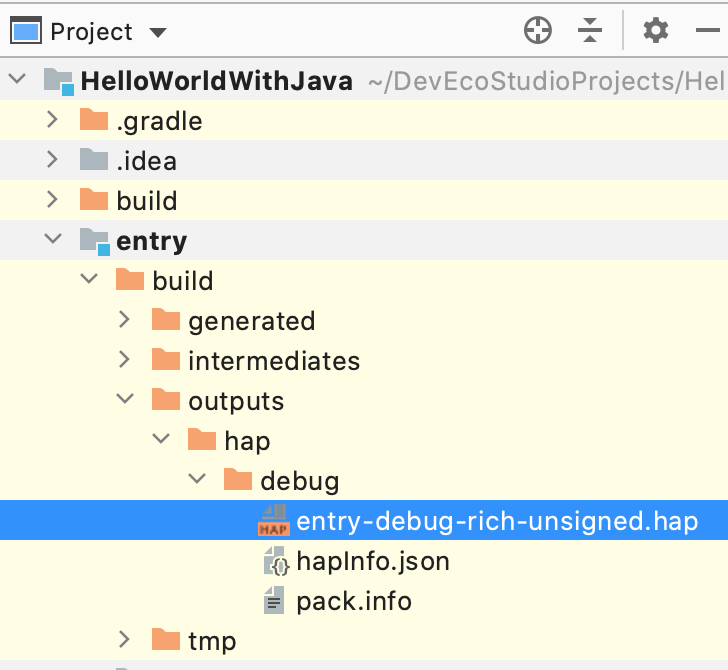Viewport: 728px width, 670px height.
Task: Select the top-level build label
Action: click(147, 202)
